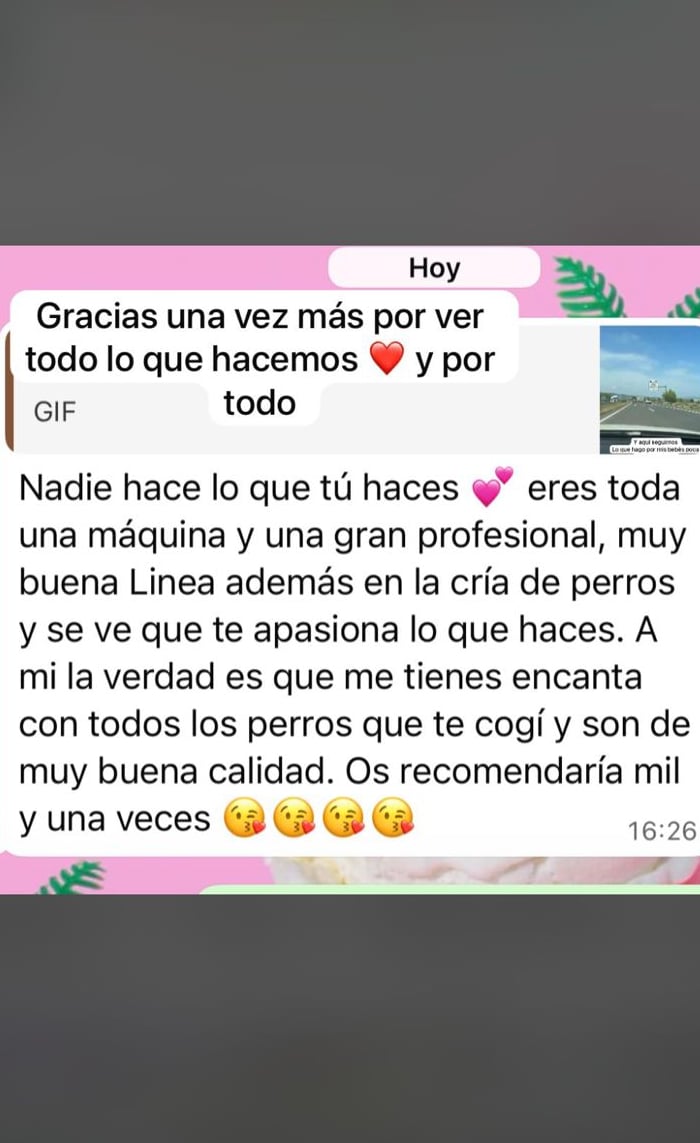Click the word todo in caption's last line
Image resolution: width=700 pixels, height=1143 pixels.
click(260, 402)
